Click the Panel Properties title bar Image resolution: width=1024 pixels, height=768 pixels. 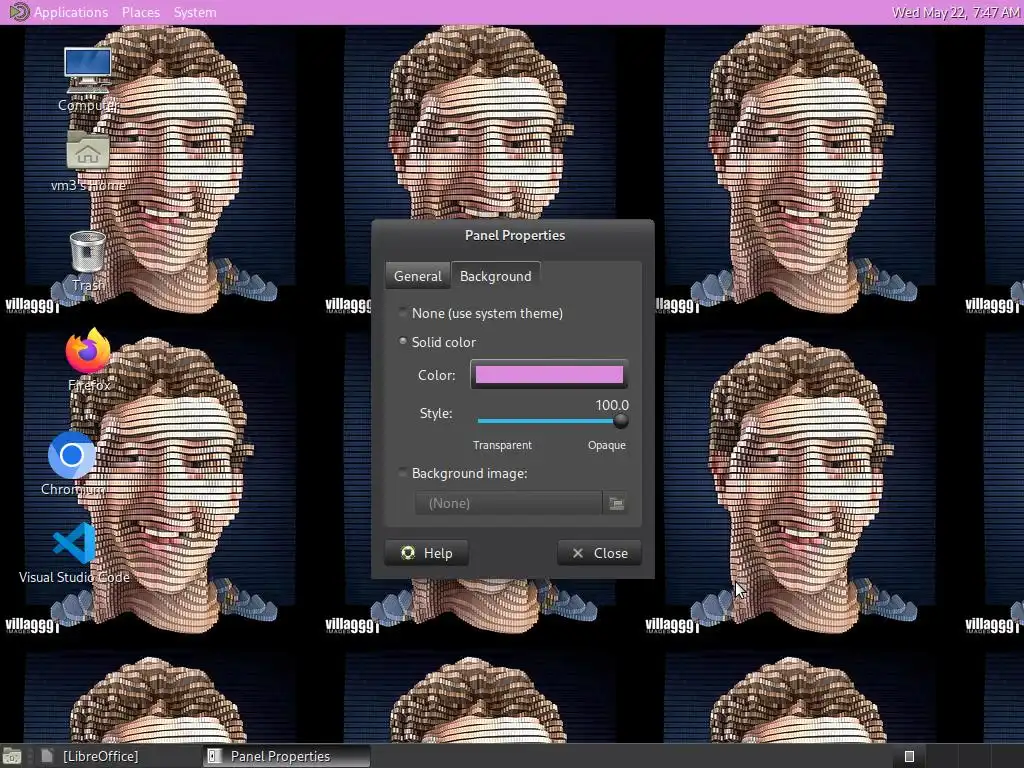[x=514, y=235]
